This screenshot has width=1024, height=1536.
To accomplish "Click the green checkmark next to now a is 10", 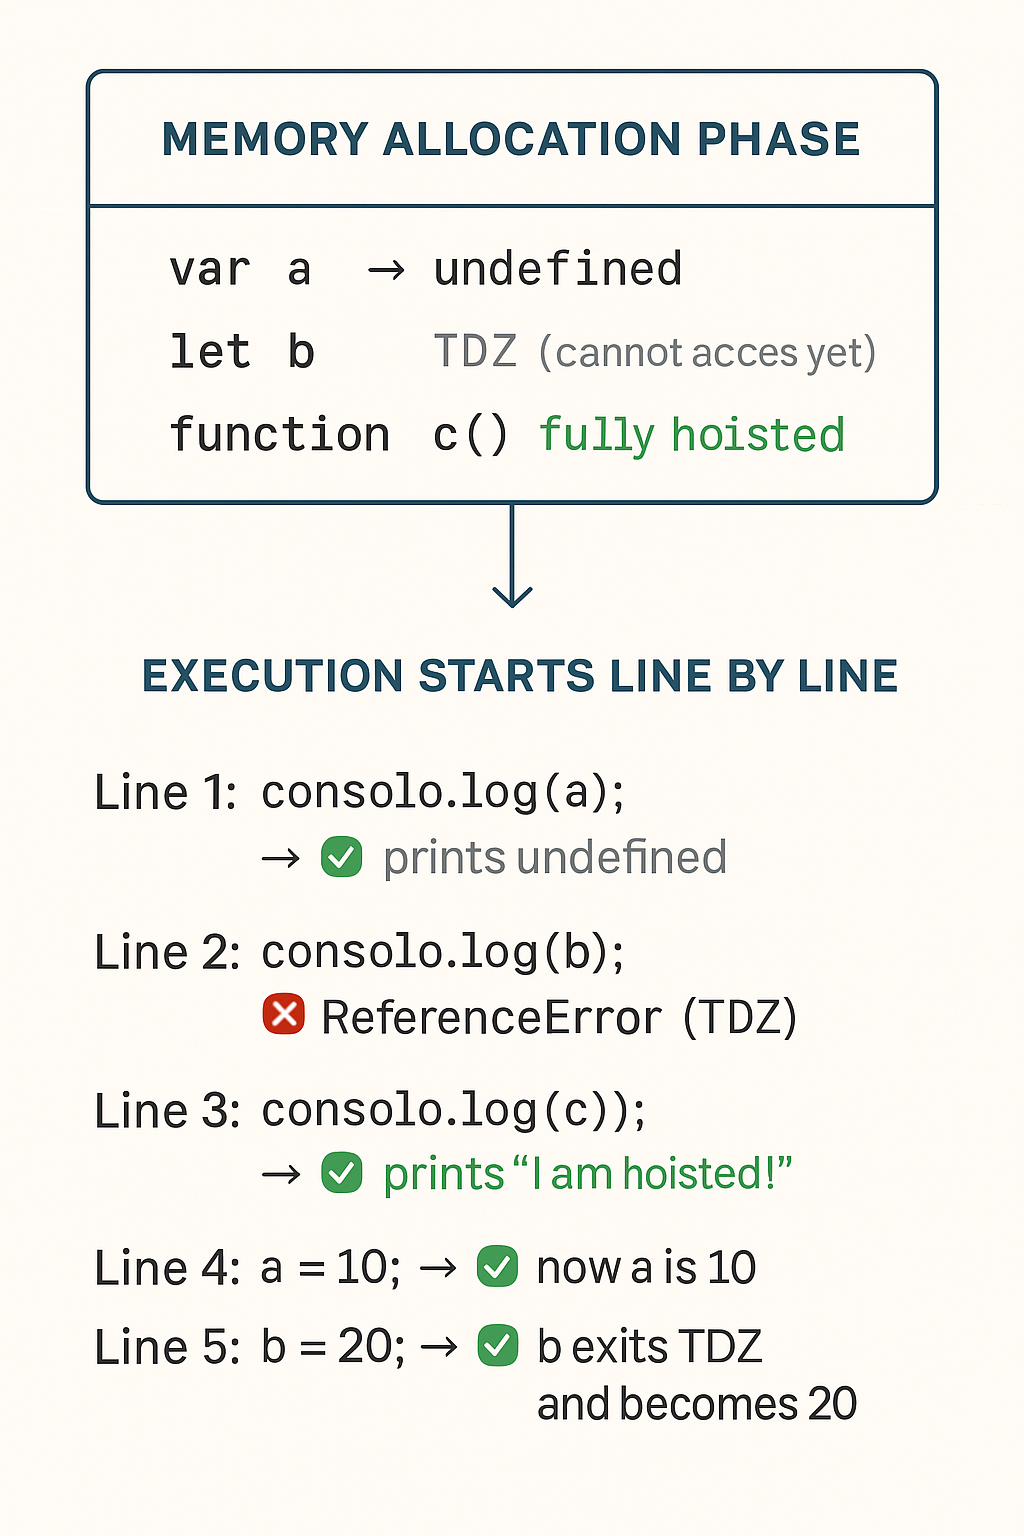I will 497,1267.
